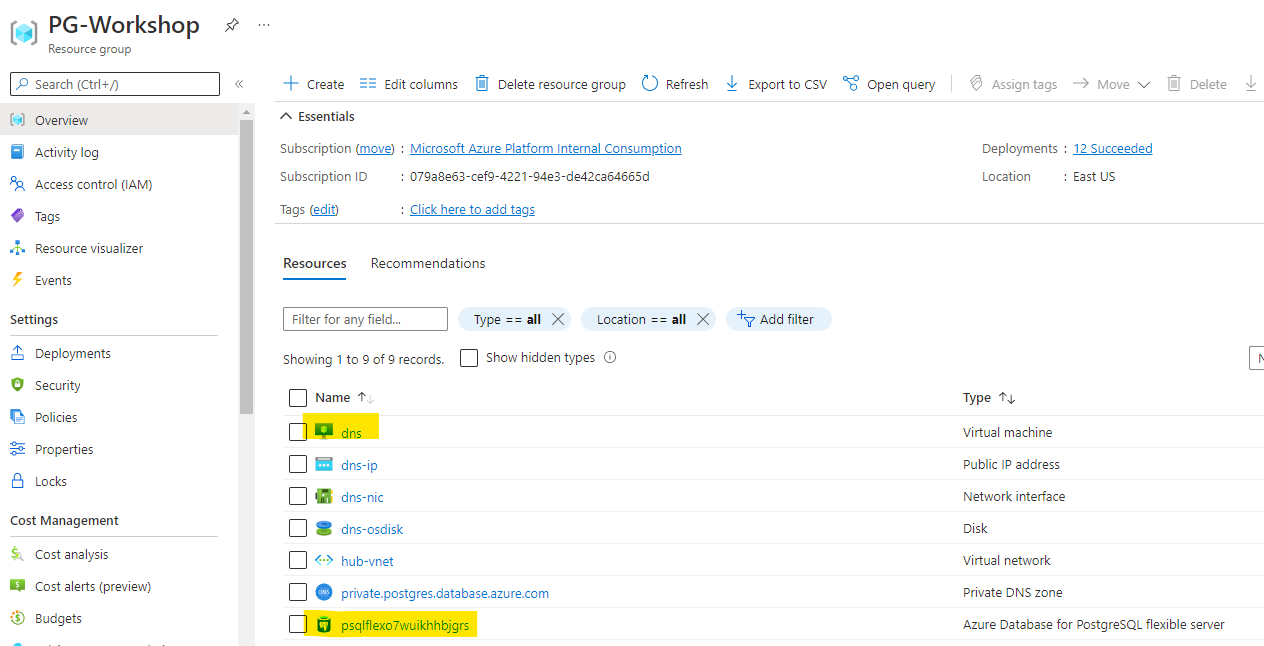Open the more options ellipsis menu

point(264,25)
